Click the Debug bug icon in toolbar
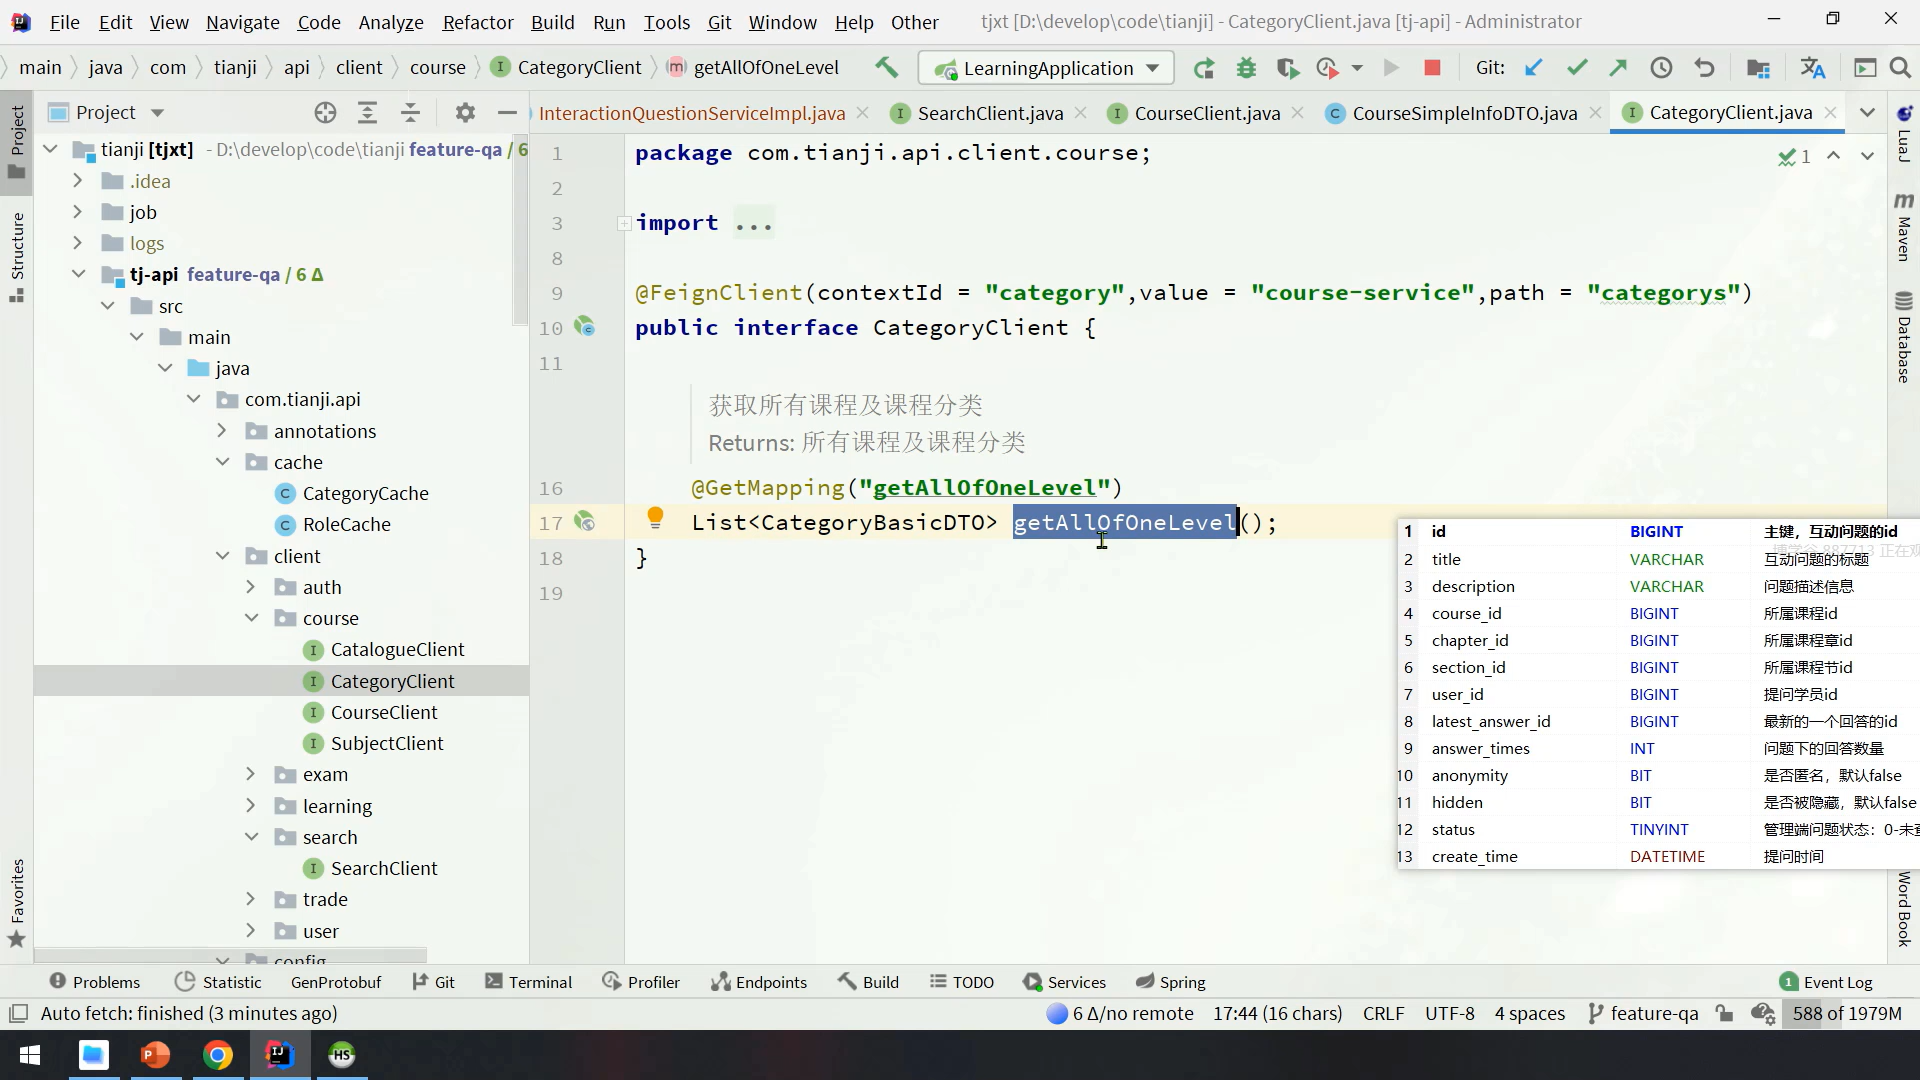 pos(1246,68)
